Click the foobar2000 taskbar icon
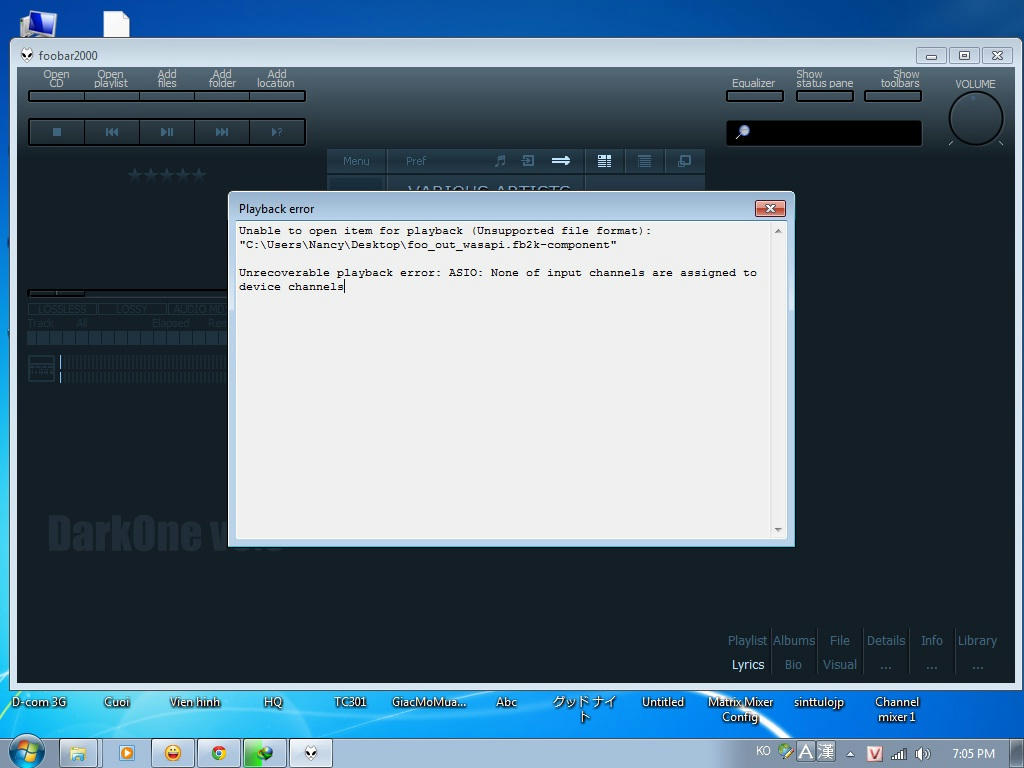 [x=311, y=754]
